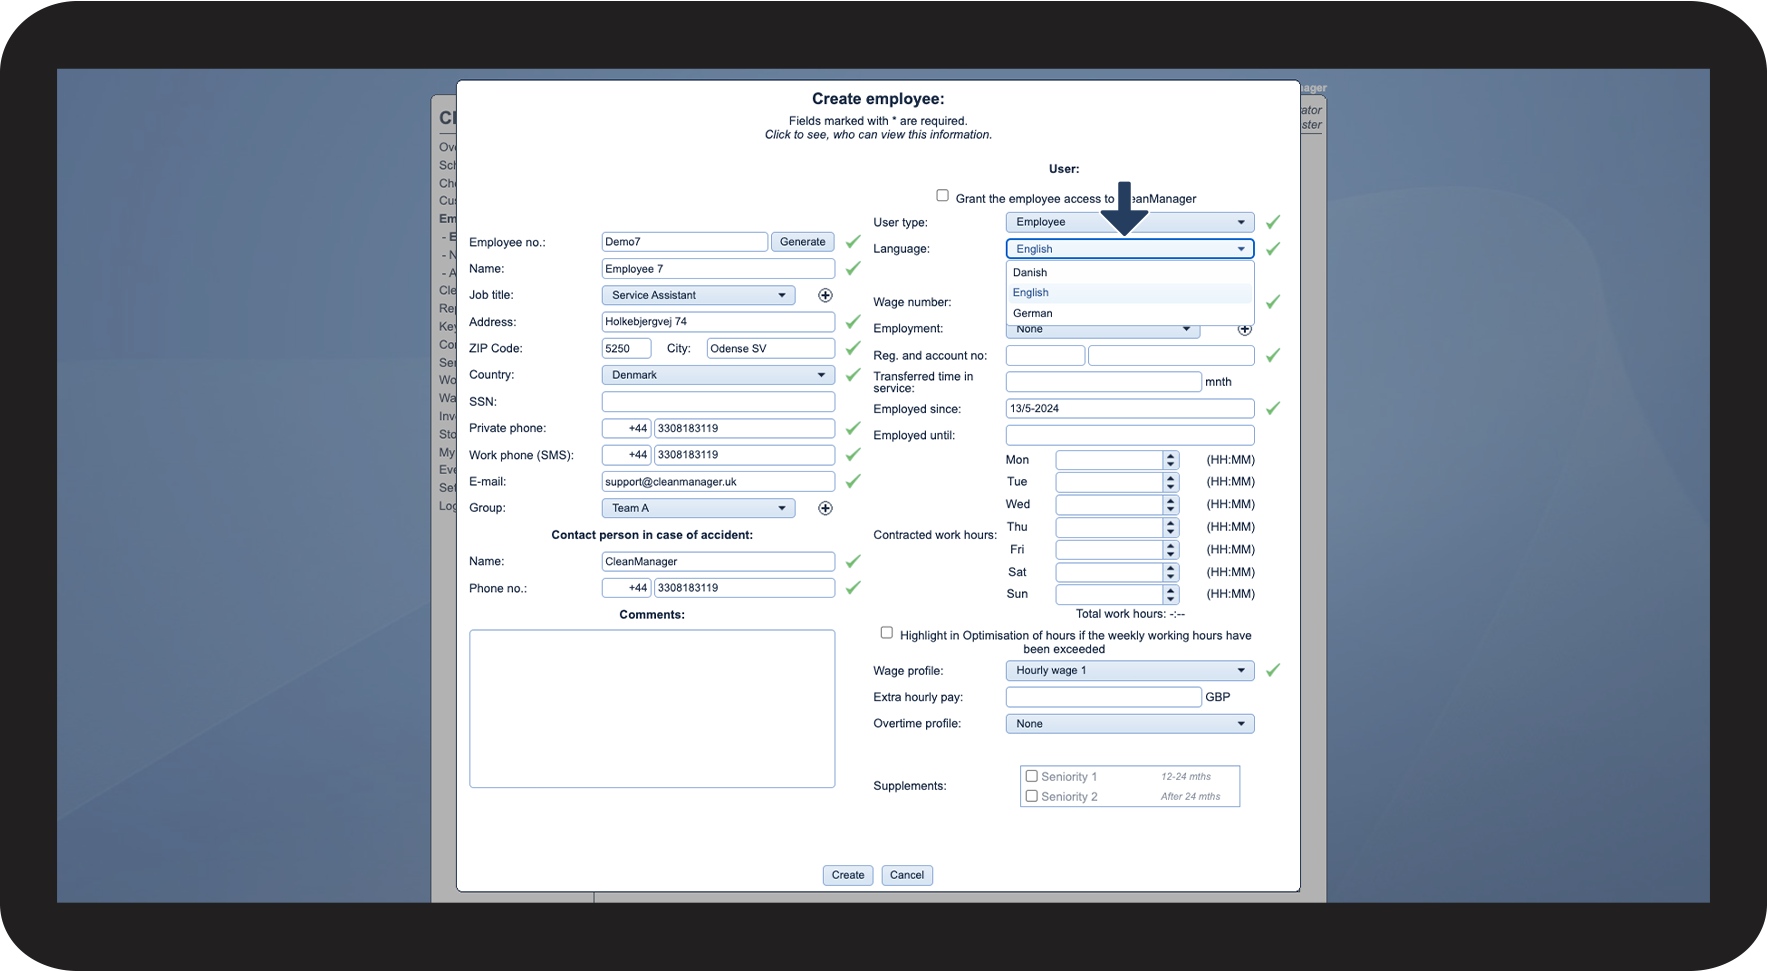This screenshot has height=971, width=1767.
Task: Tick Highlight in Optimisation of hours checkbox
Action: (x=887, y=633)
